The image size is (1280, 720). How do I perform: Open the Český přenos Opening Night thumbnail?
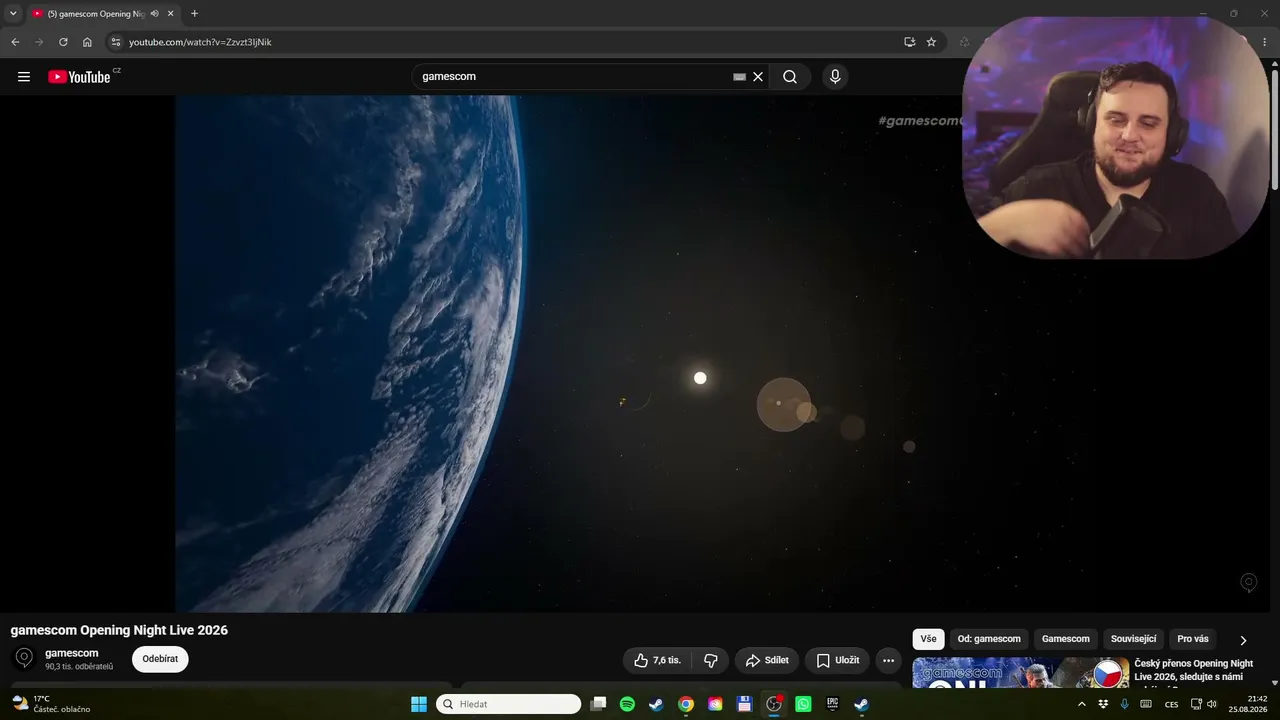(1020, 673)
